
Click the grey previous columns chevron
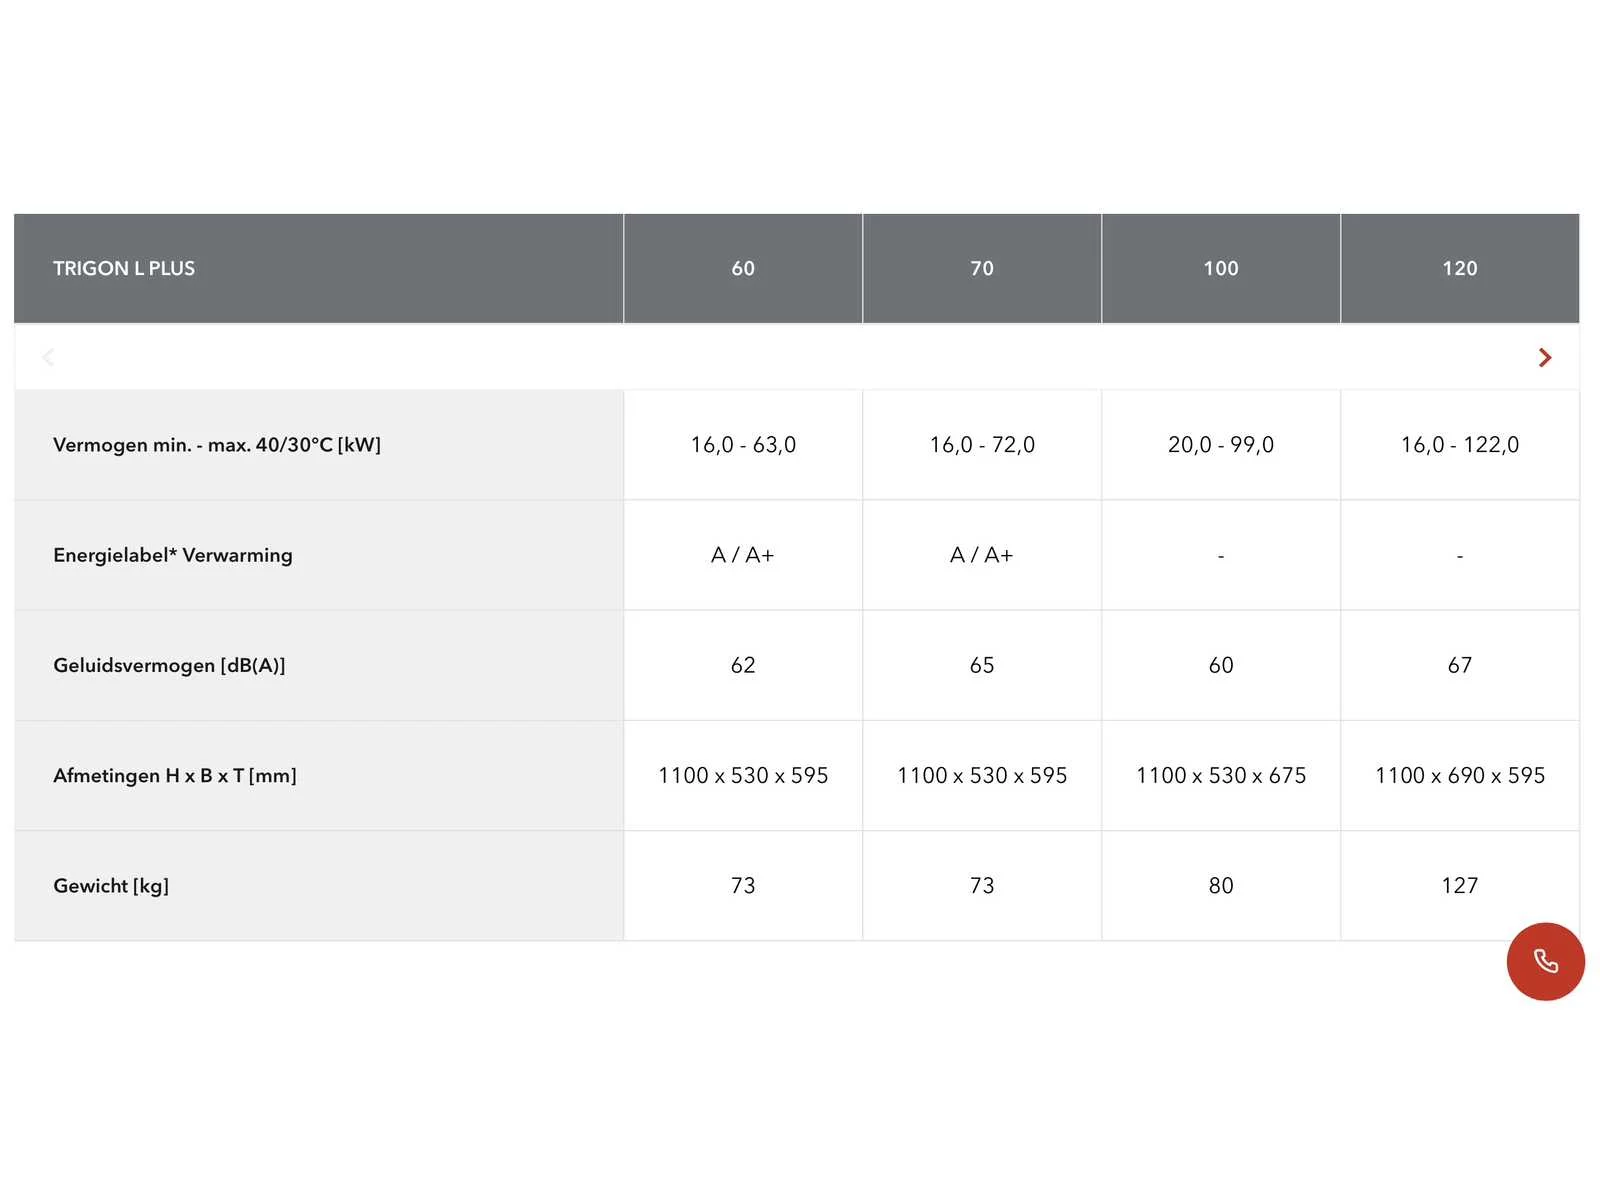48,357
